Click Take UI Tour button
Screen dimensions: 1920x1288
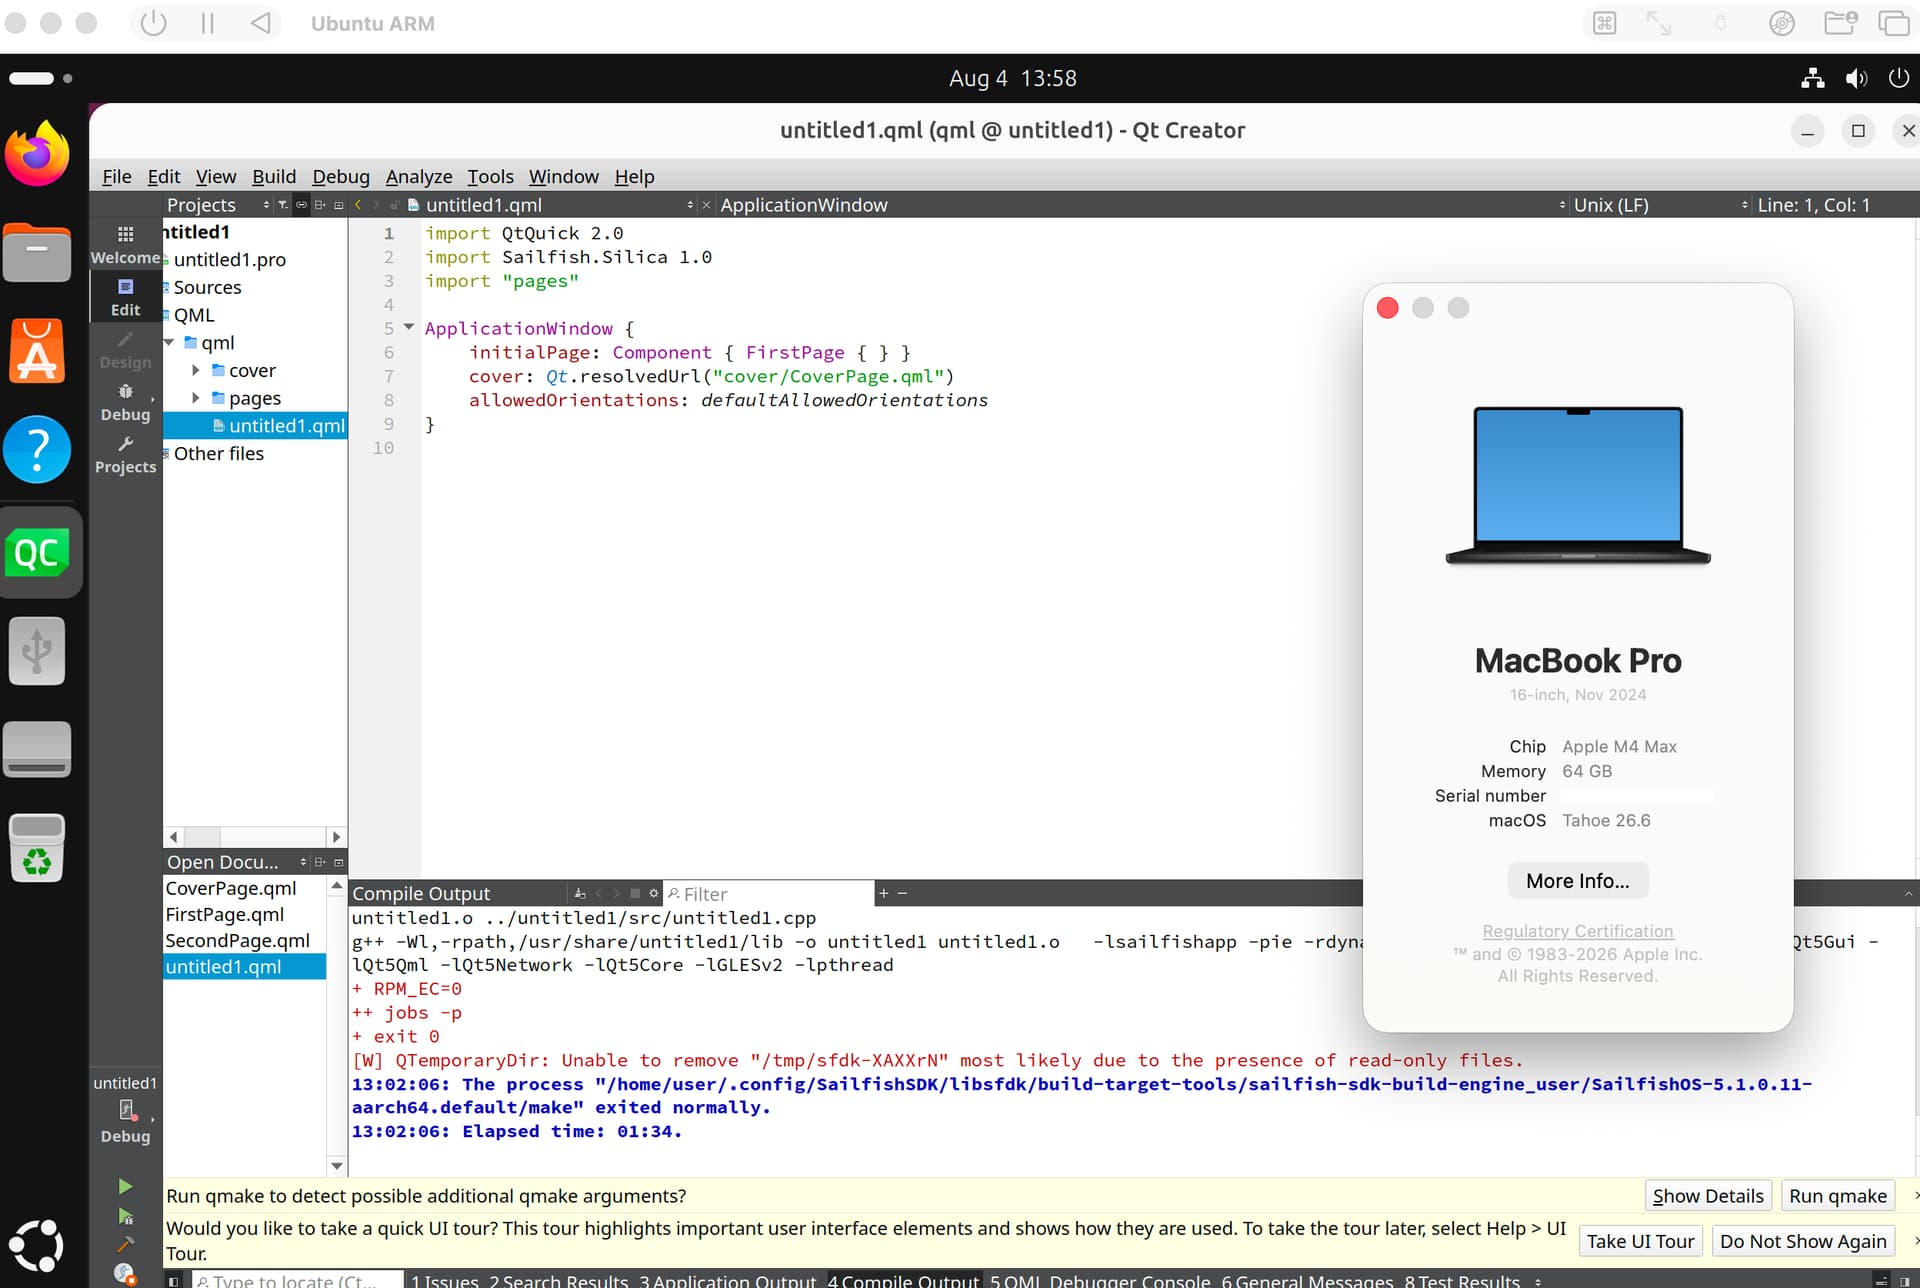pyautogui.click(x=1640, y=1241)
